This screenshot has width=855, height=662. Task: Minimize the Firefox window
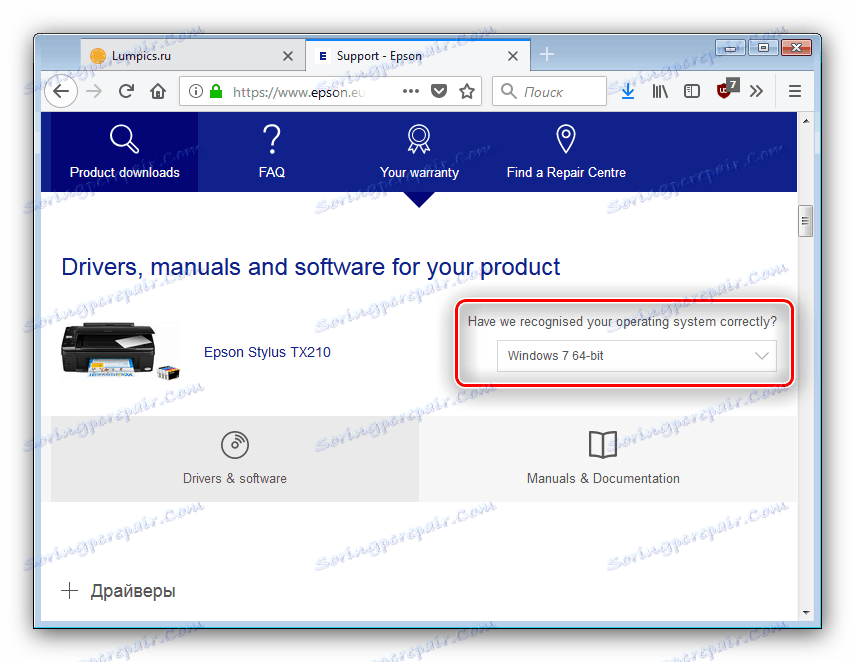click(x=731, y=48)
